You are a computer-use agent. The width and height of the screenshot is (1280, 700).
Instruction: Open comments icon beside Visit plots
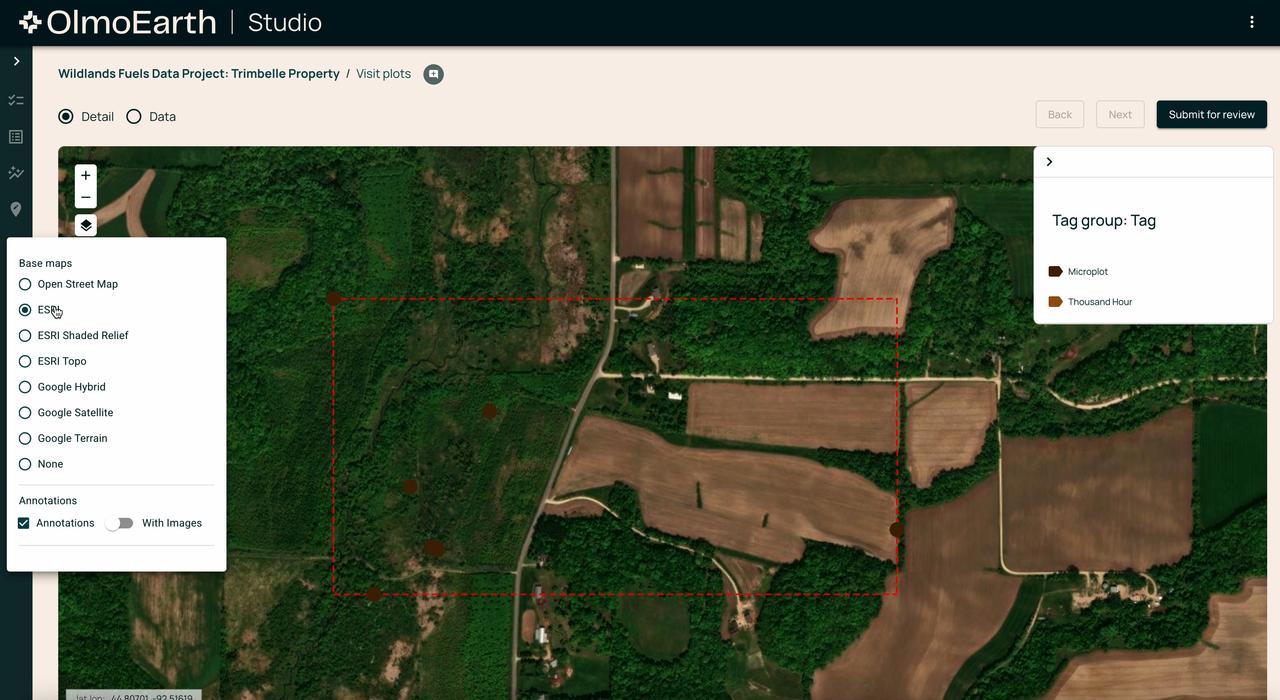pyautogui.click(x=433, y=74)
